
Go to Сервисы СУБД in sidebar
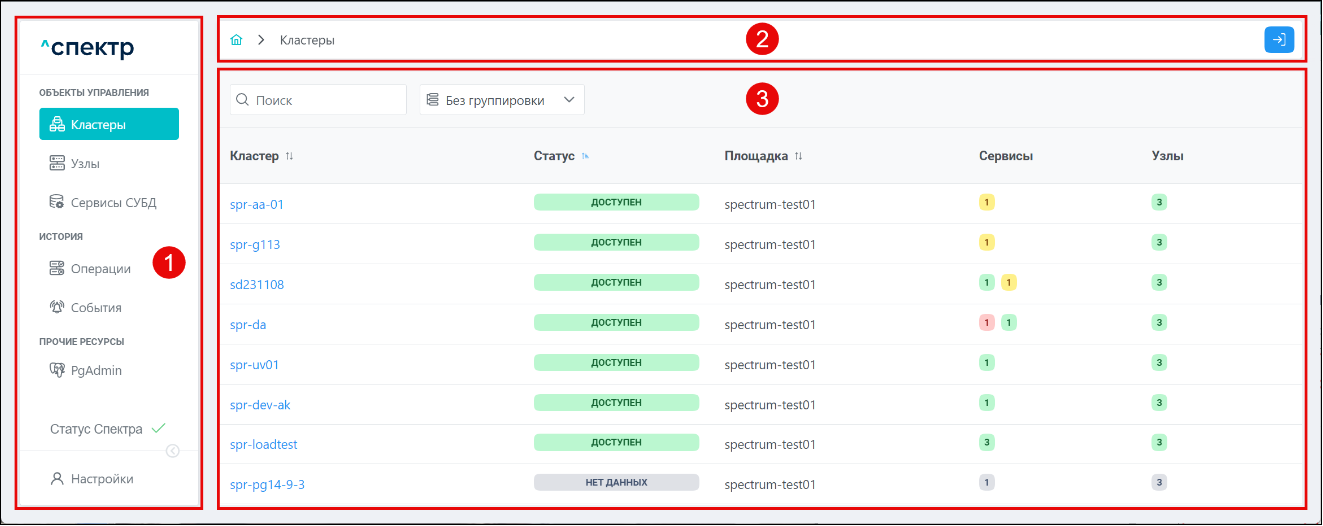click(112, 202)
